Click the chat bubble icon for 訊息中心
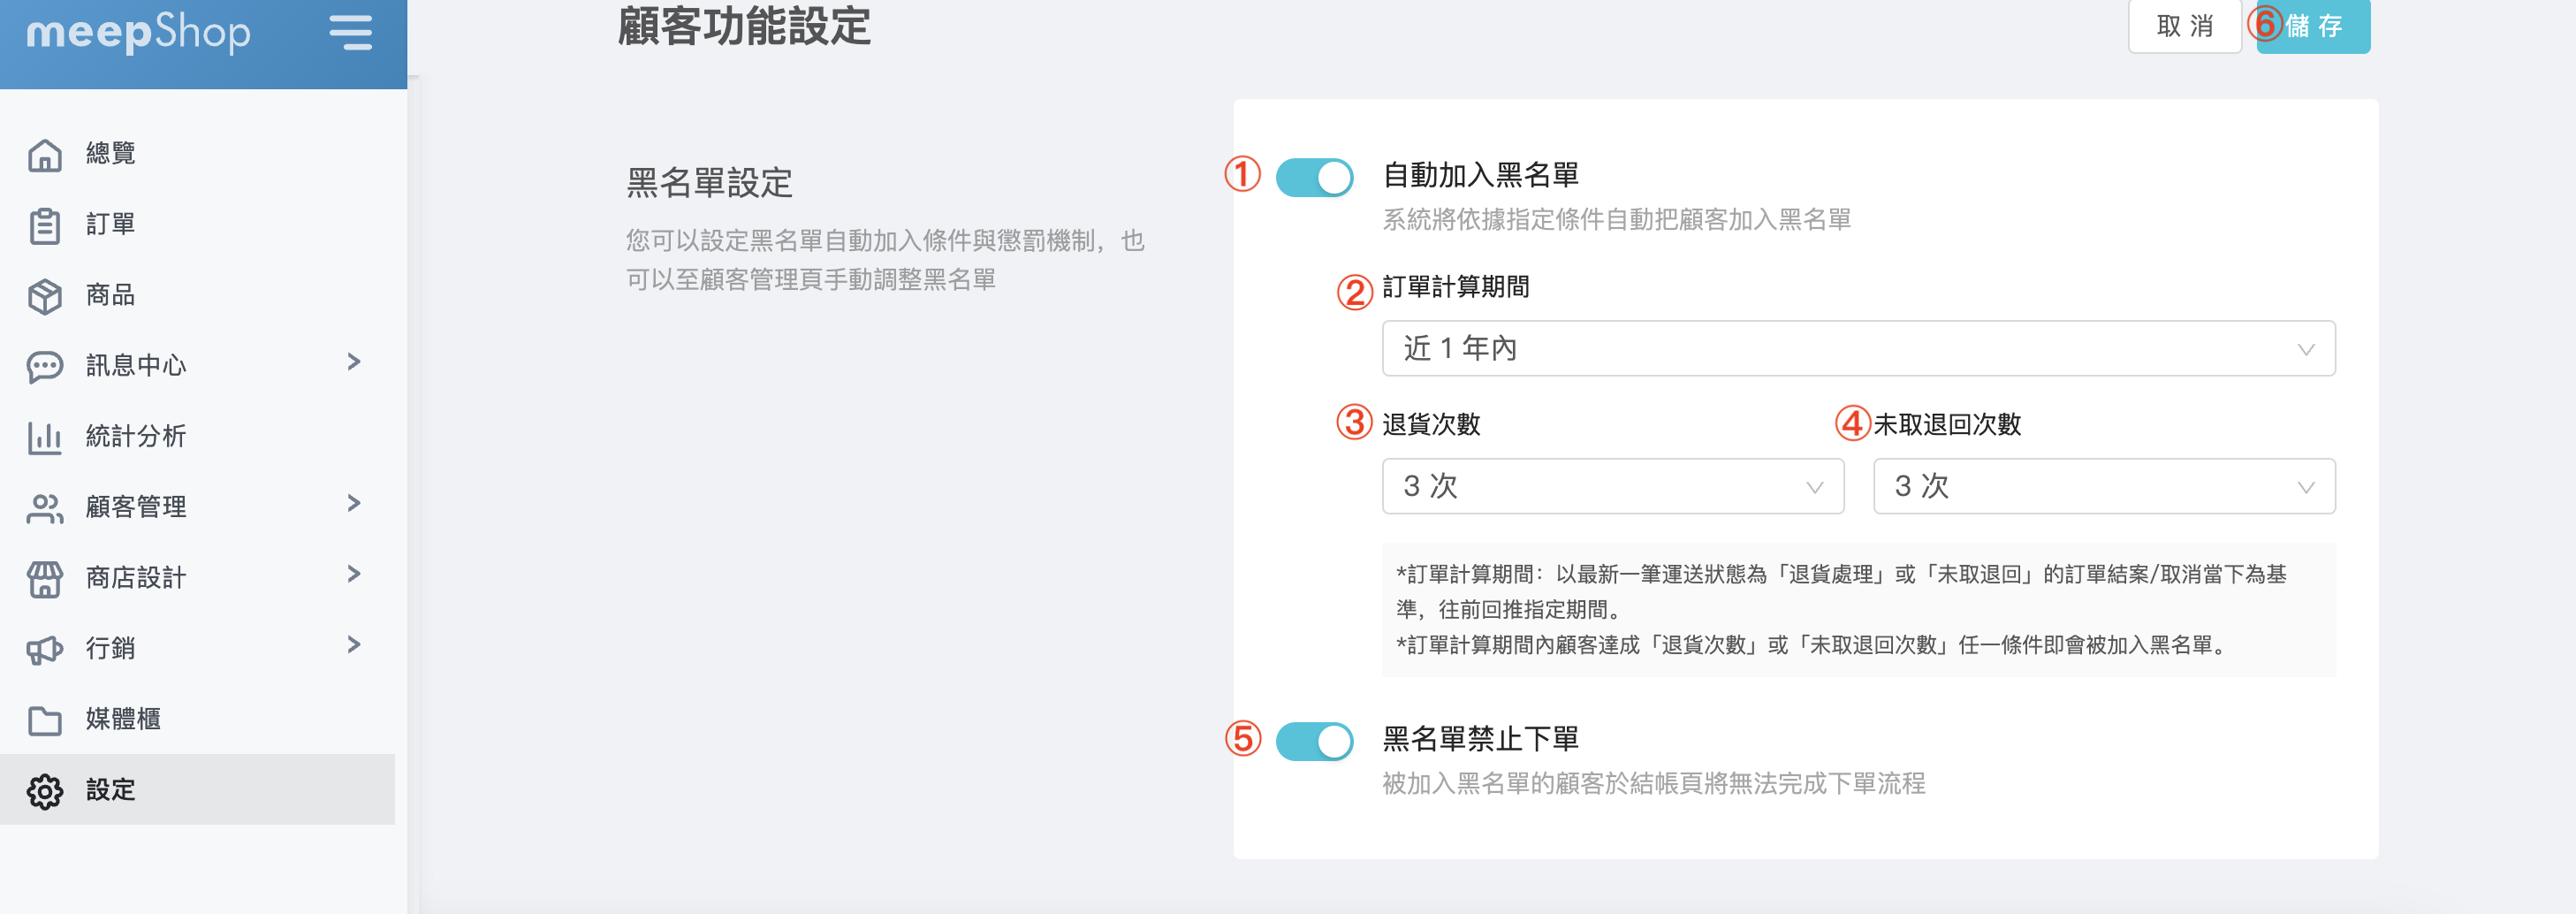2576x914 pixels. [x=45, y=366]
